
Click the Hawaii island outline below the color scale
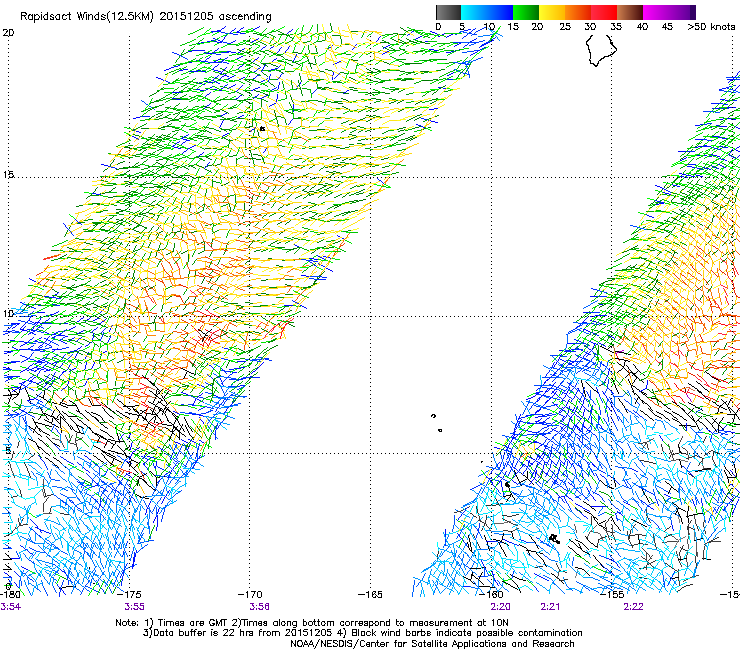pyautogui.click(x=602, y=50)
